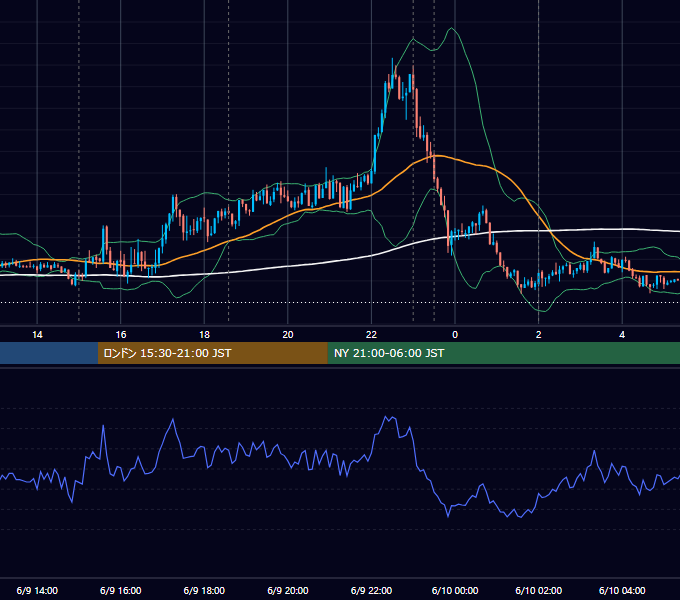Click the hour 4 axis tick label
The image size is (680, 600).
click(x=622, y=335)
